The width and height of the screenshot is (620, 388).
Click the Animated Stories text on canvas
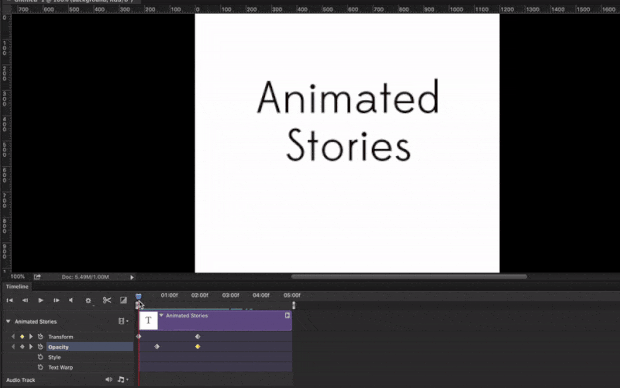(348, 121)
